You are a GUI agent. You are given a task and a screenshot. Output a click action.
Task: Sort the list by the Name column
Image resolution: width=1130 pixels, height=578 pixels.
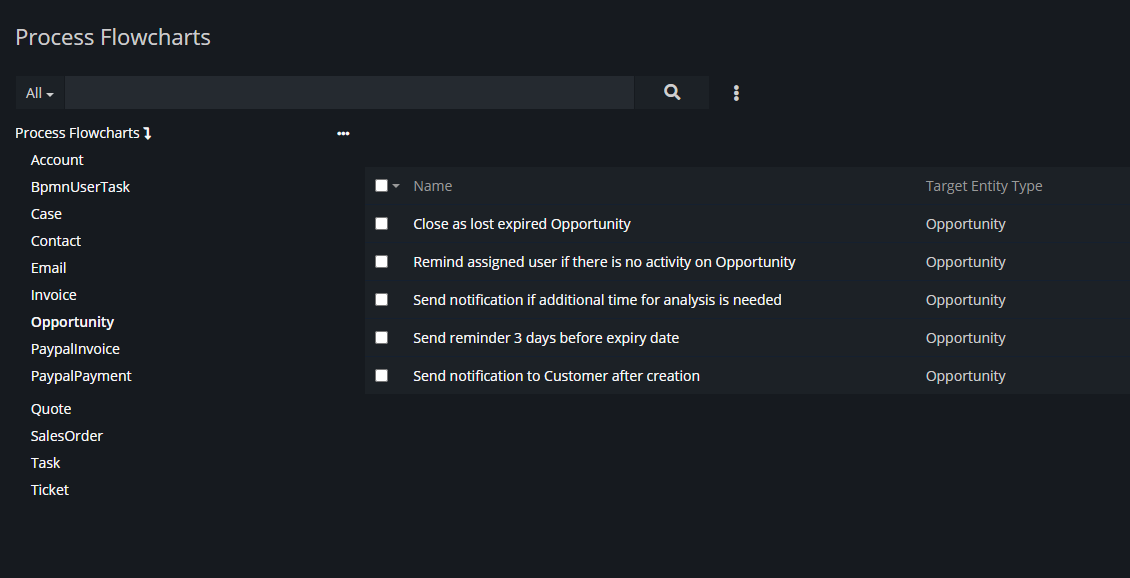click(x=433, y=186)
